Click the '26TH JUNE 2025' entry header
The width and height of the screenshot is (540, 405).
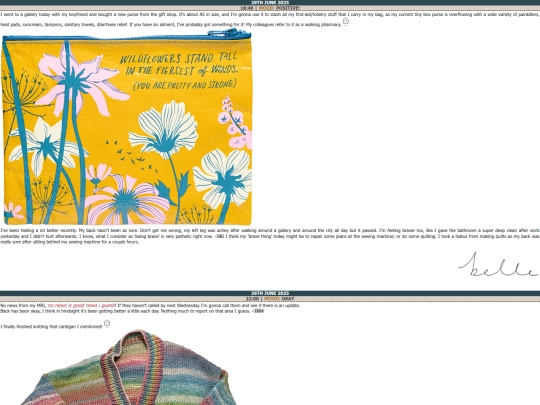(x=270, y=293)
